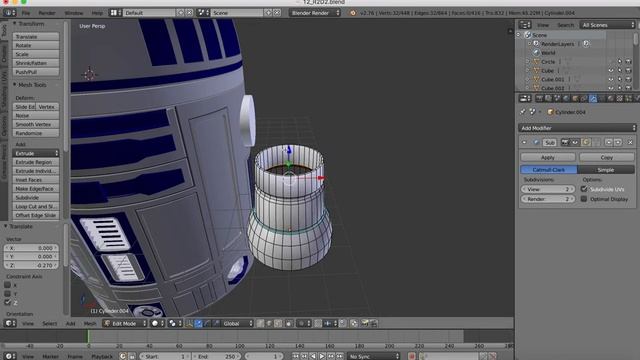Click the World icon in outliner
This screenshot has height=360, width=640.
pyautogui.click(x=536, y=53)
